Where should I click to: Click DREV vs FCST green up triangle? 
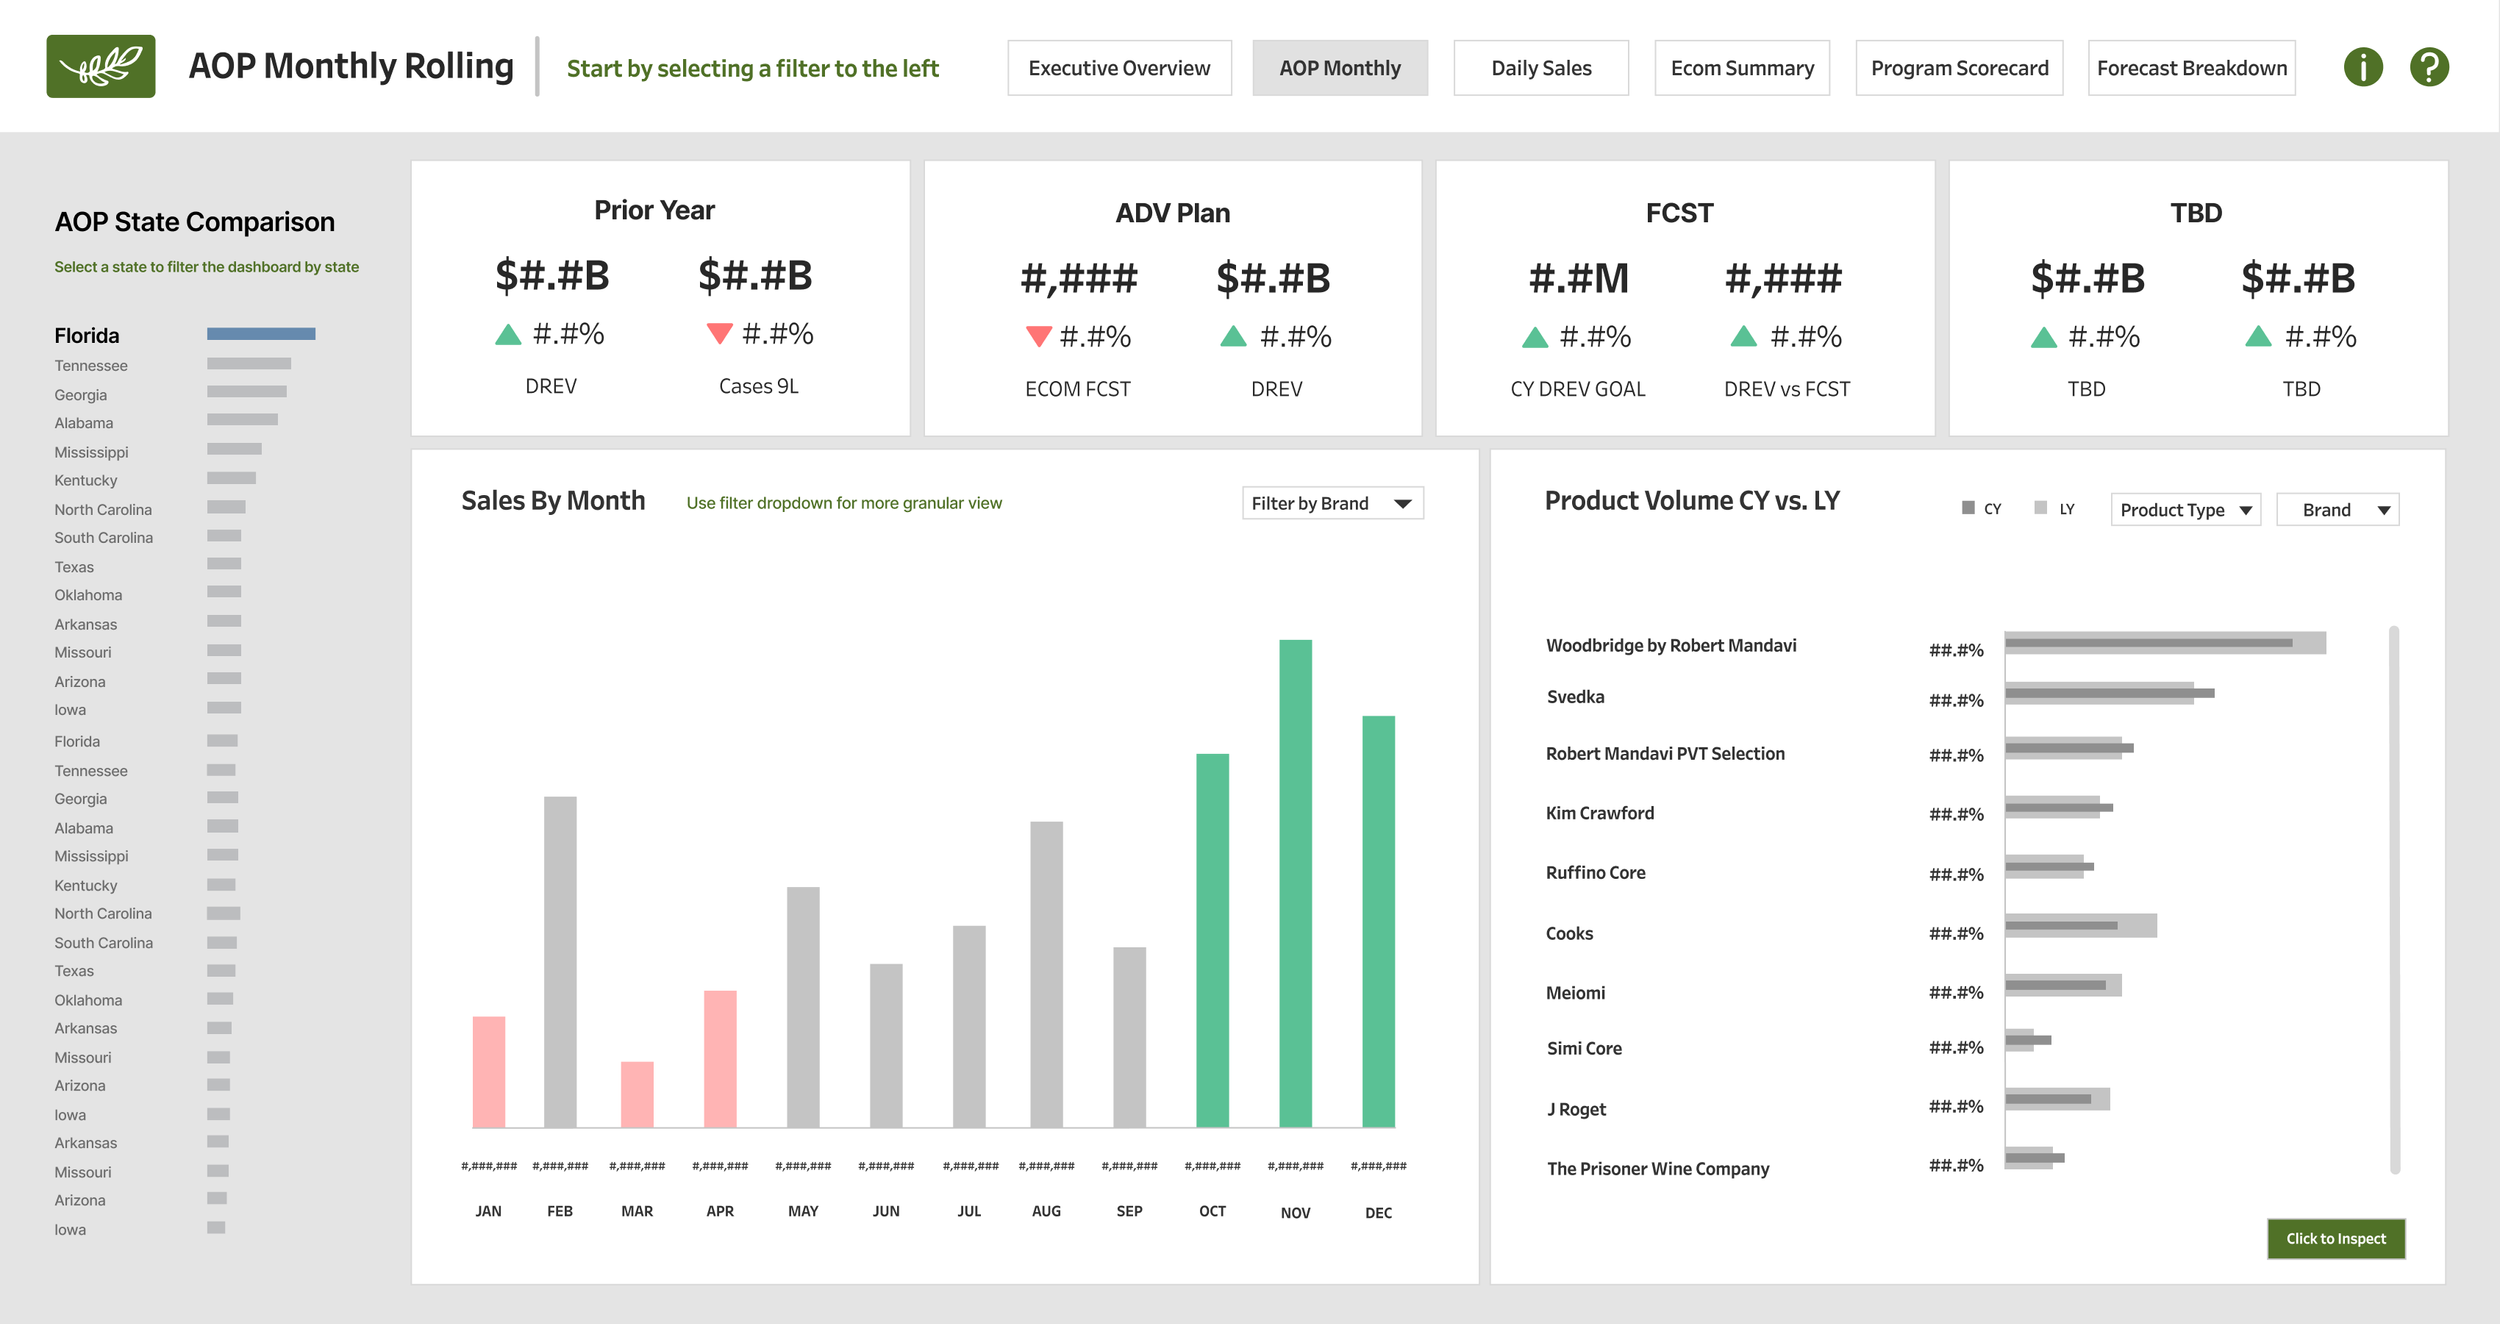(x=1743, y=336)
